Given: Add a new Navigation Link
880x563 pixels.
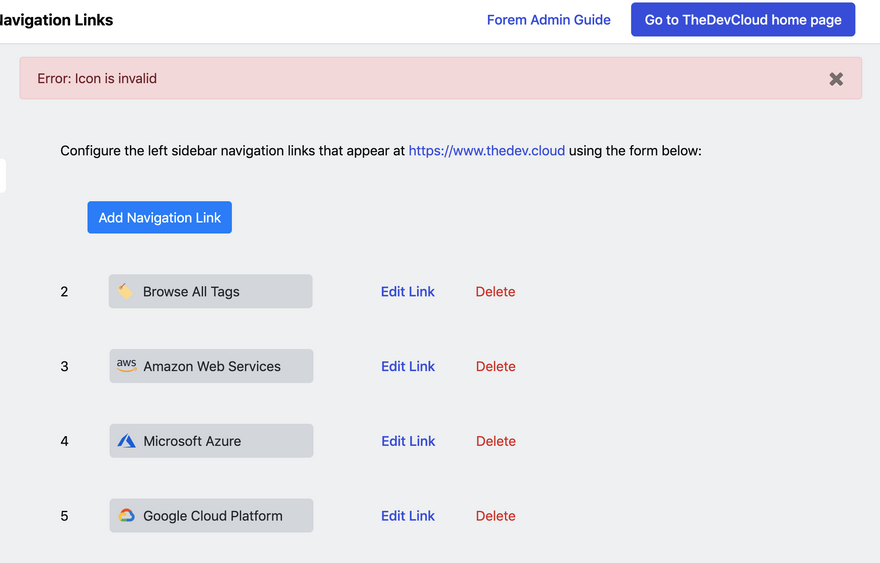Looking at the screenshot, I should (x=159, y=217).
